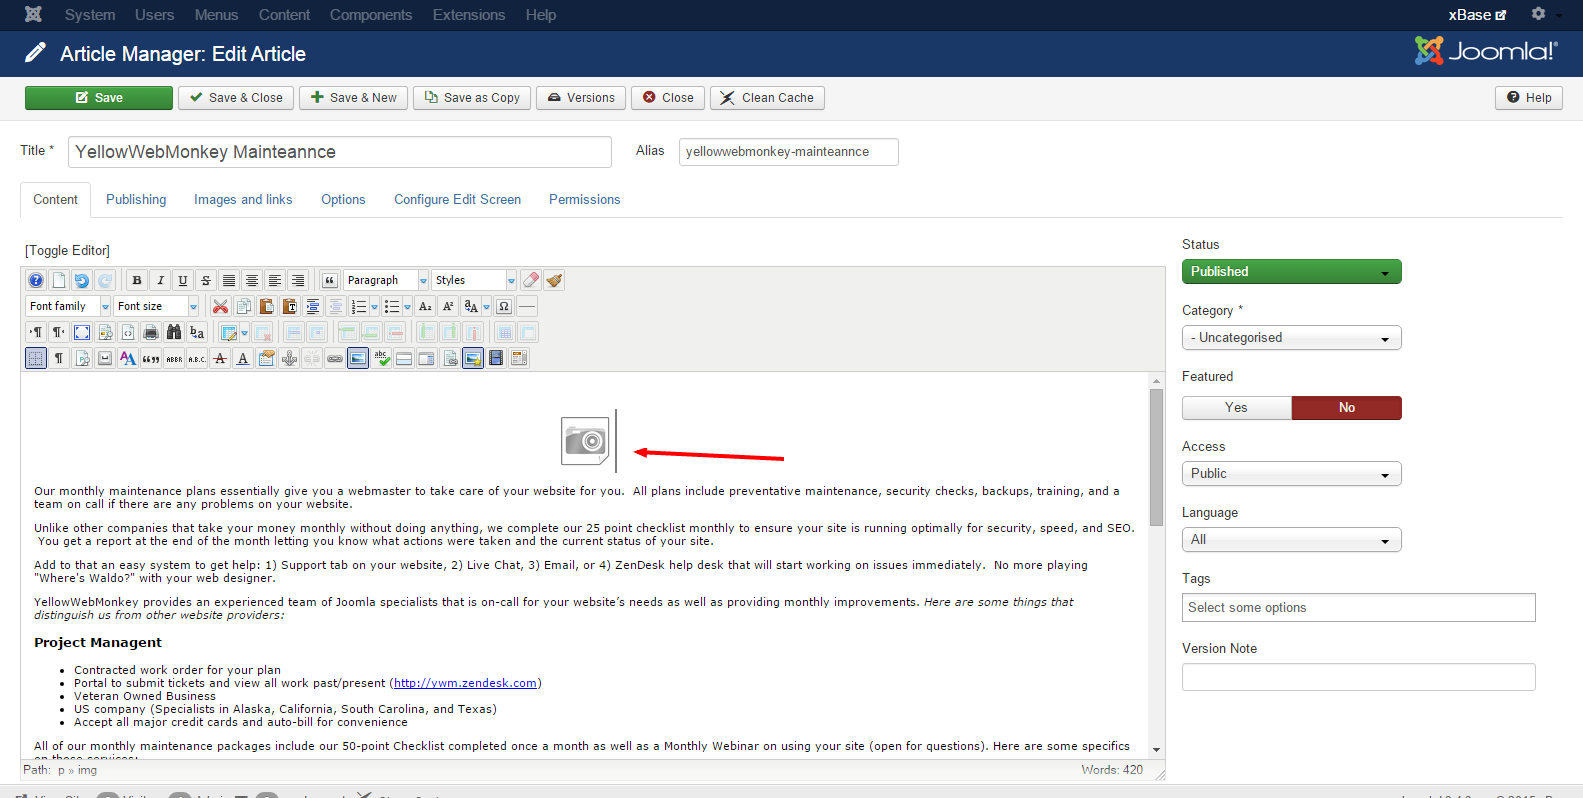This screenshot has height=798, width=1583.
Task: Insert read more break icon
Action: (404, 359)
